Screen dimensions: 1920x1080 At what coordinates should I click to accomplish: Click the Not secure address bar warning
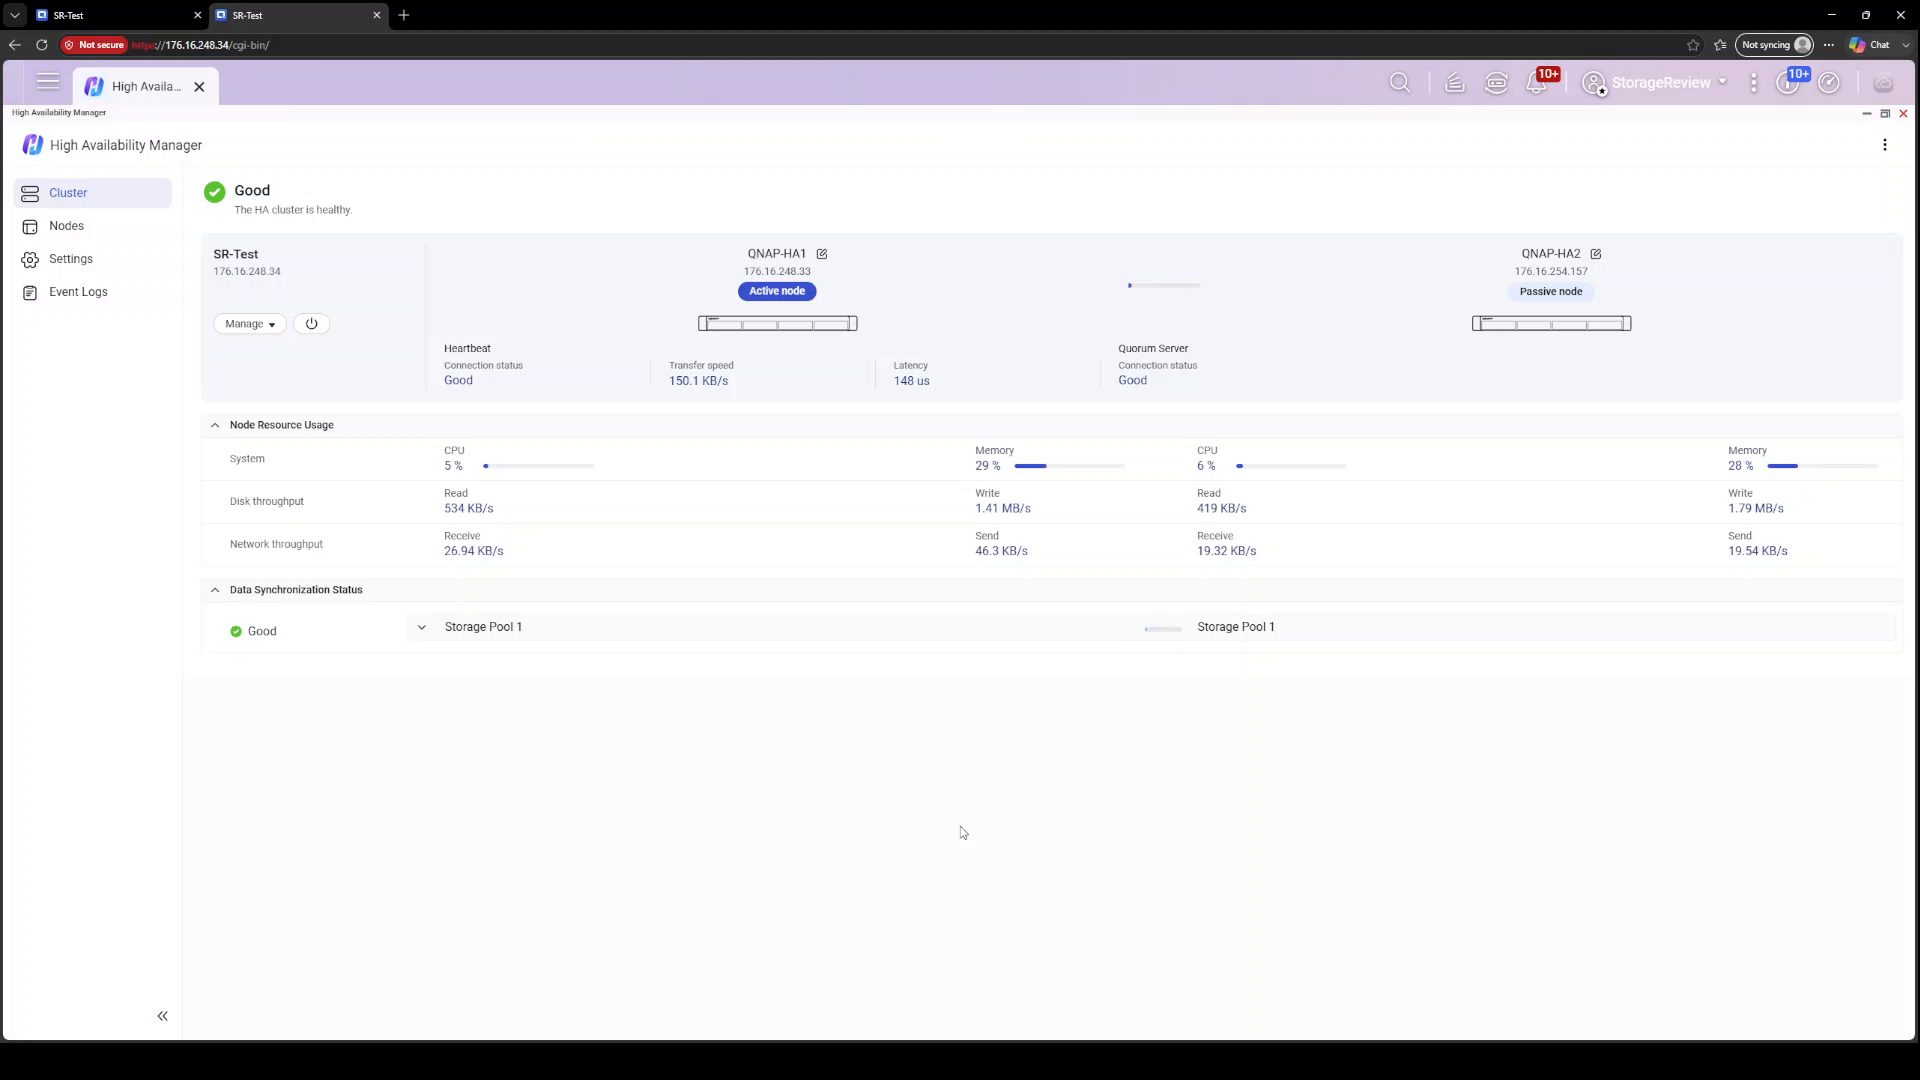[94, 45]
